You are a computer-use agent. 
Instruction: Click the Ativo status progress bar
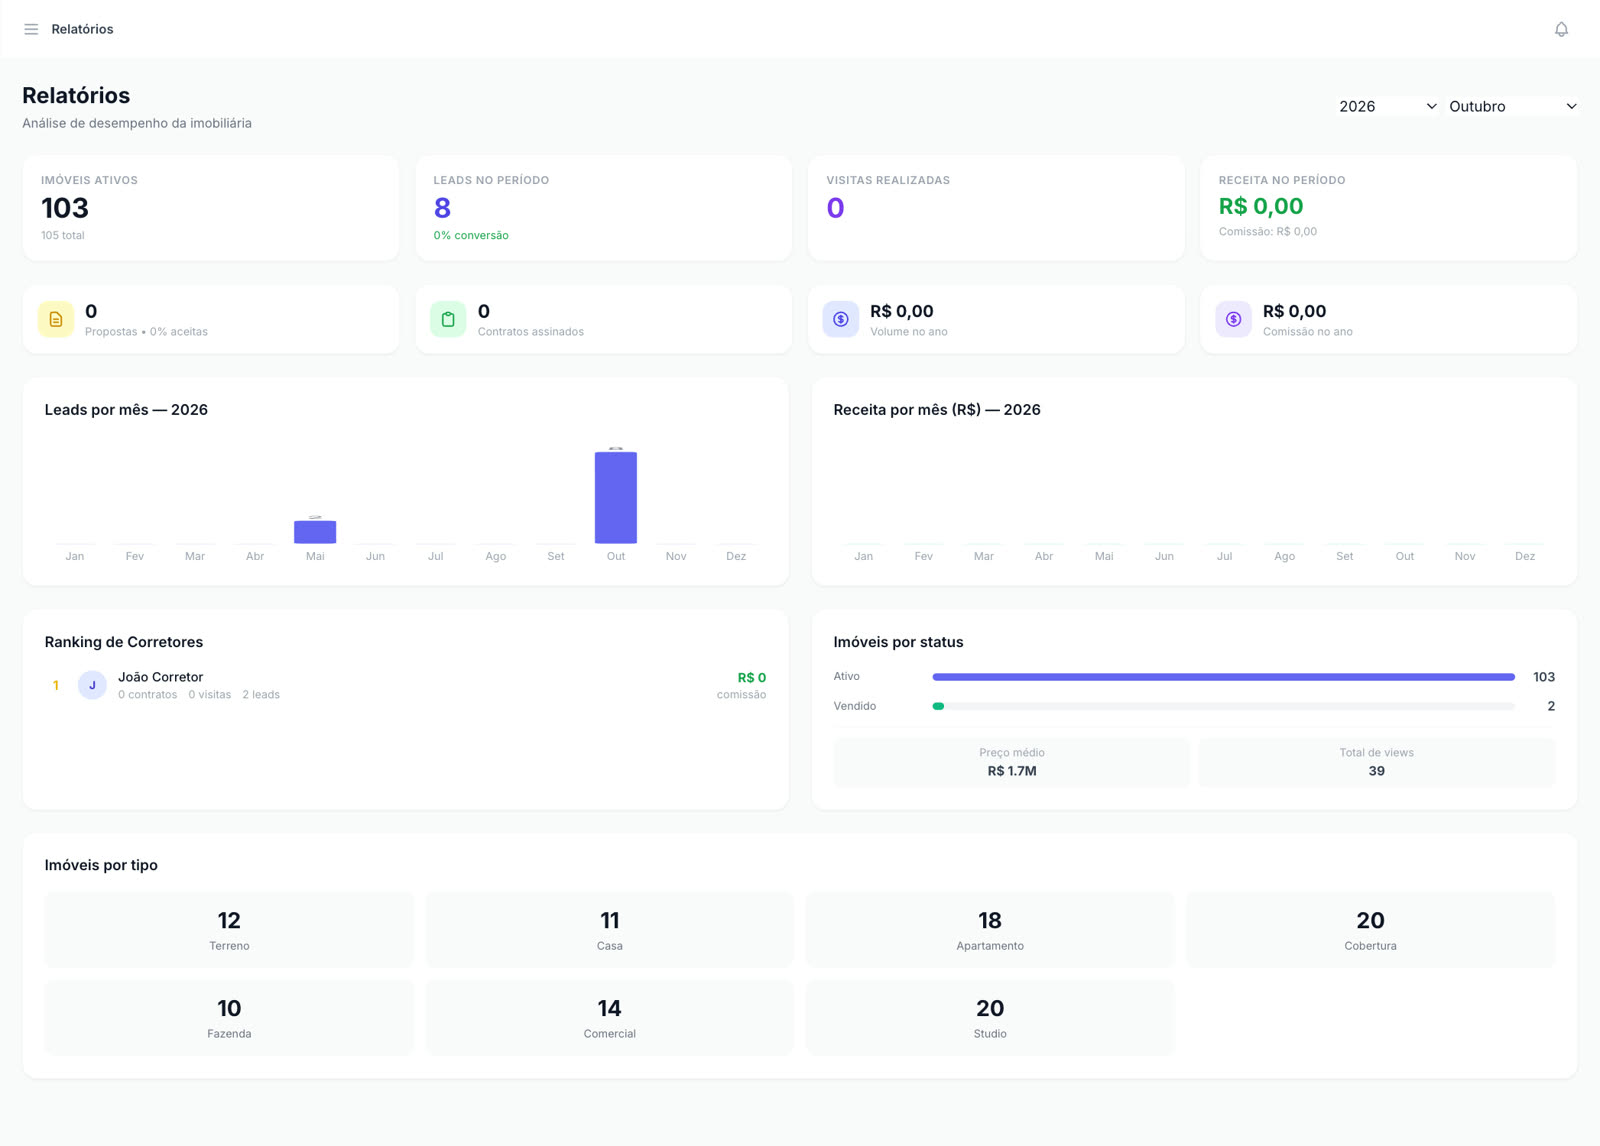tap(1223, 677)
